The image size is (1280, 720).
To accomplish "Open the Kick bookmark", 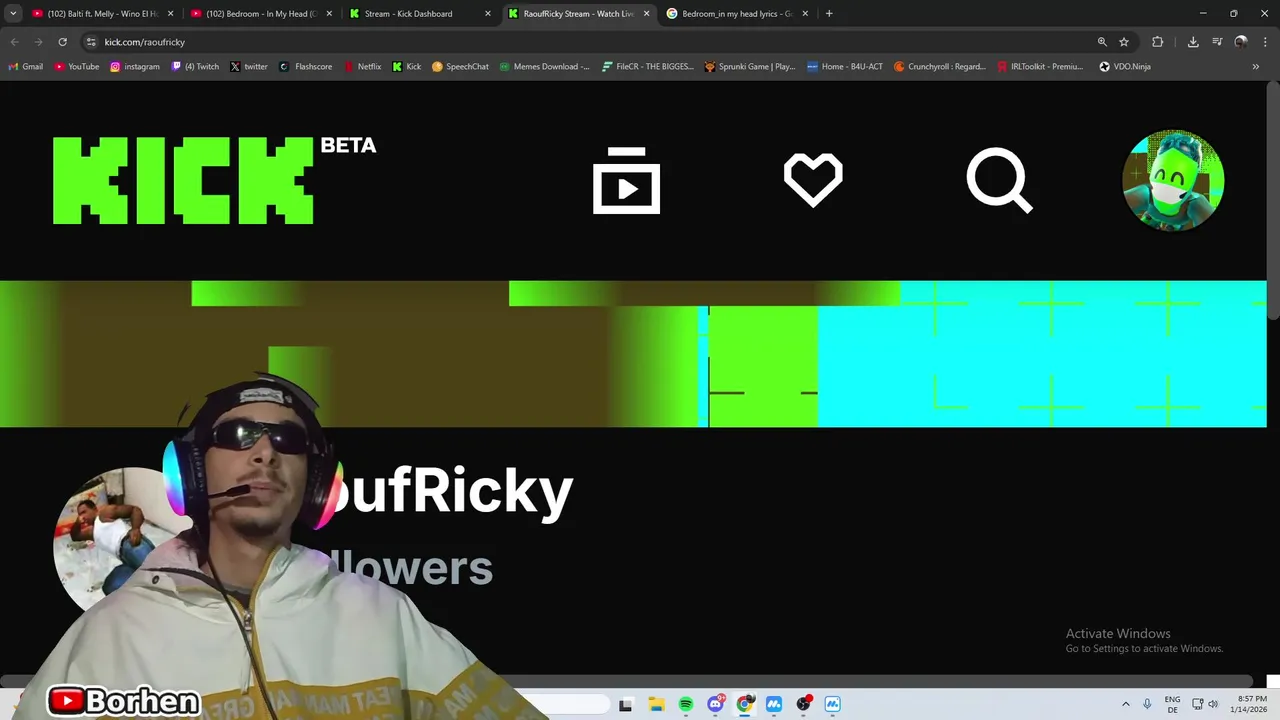I will point(407,66).
